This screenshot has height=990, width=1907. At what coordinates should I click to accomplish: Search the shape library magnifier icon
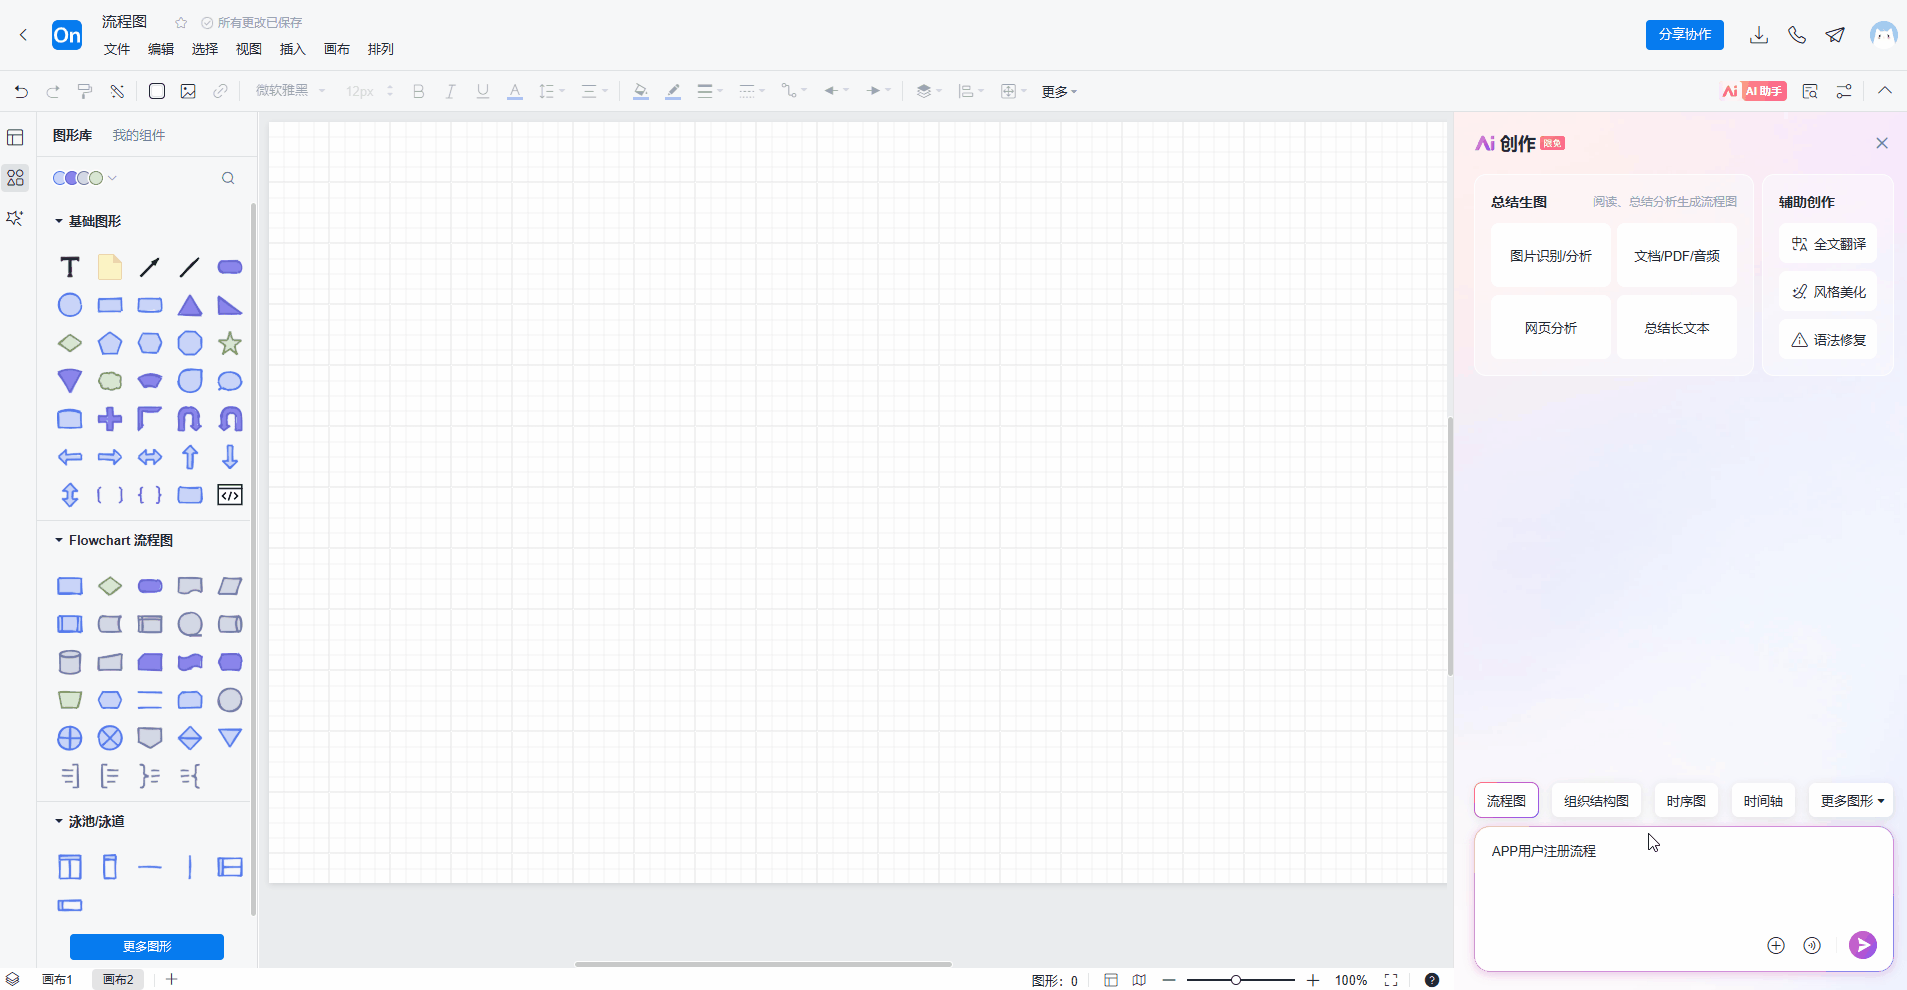click(228, 178)
